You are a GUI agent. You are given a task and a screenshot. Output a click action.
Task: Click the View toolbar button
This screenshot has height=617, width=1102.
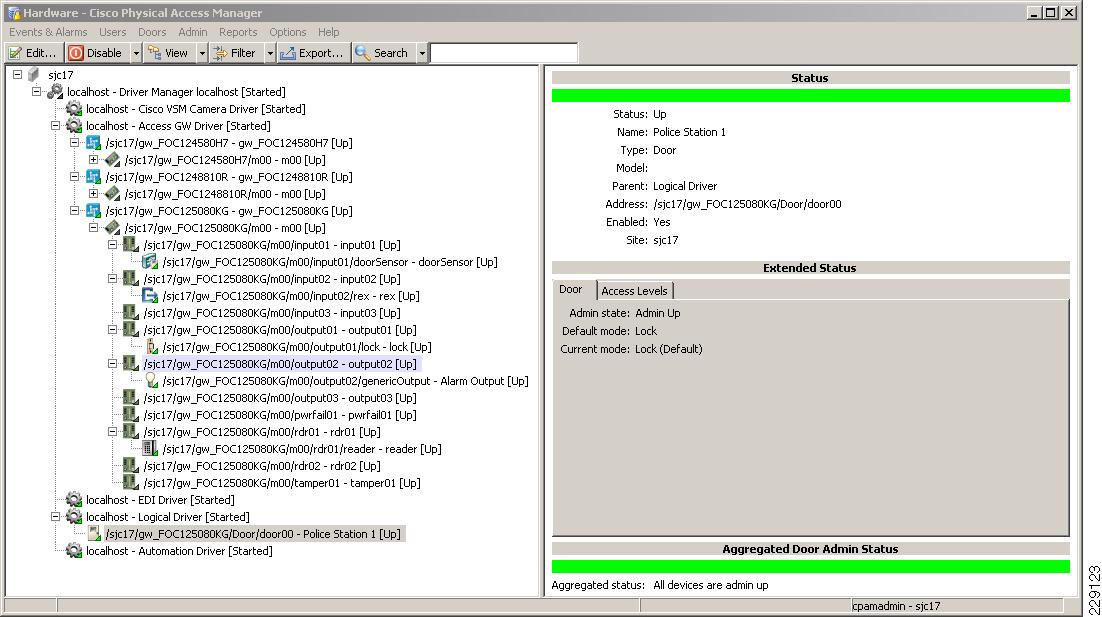click(169, 53)
